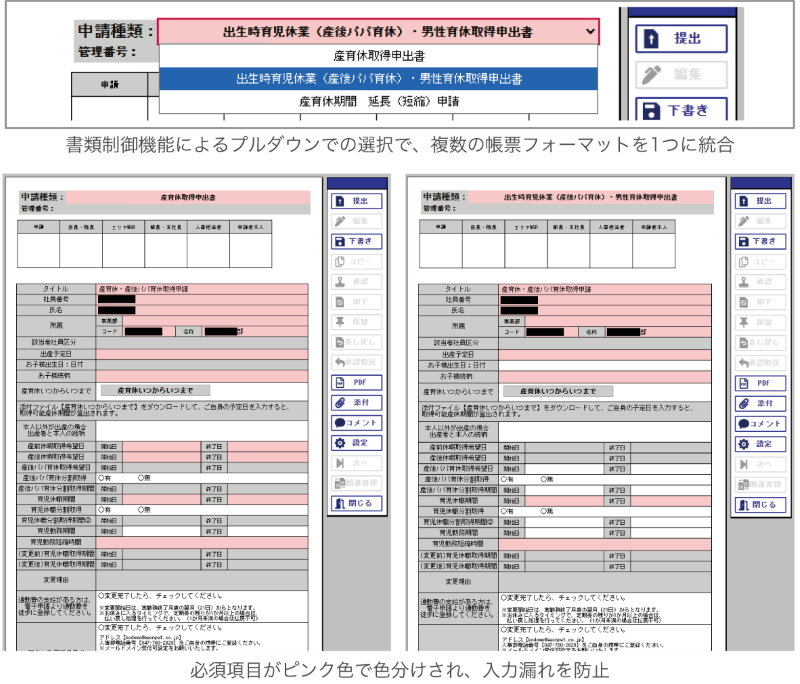The width and height of the screenshot is (800, 684).
Task: Open コメント speech bubble in left form's sidebar
Action: [x=357, y=423]
